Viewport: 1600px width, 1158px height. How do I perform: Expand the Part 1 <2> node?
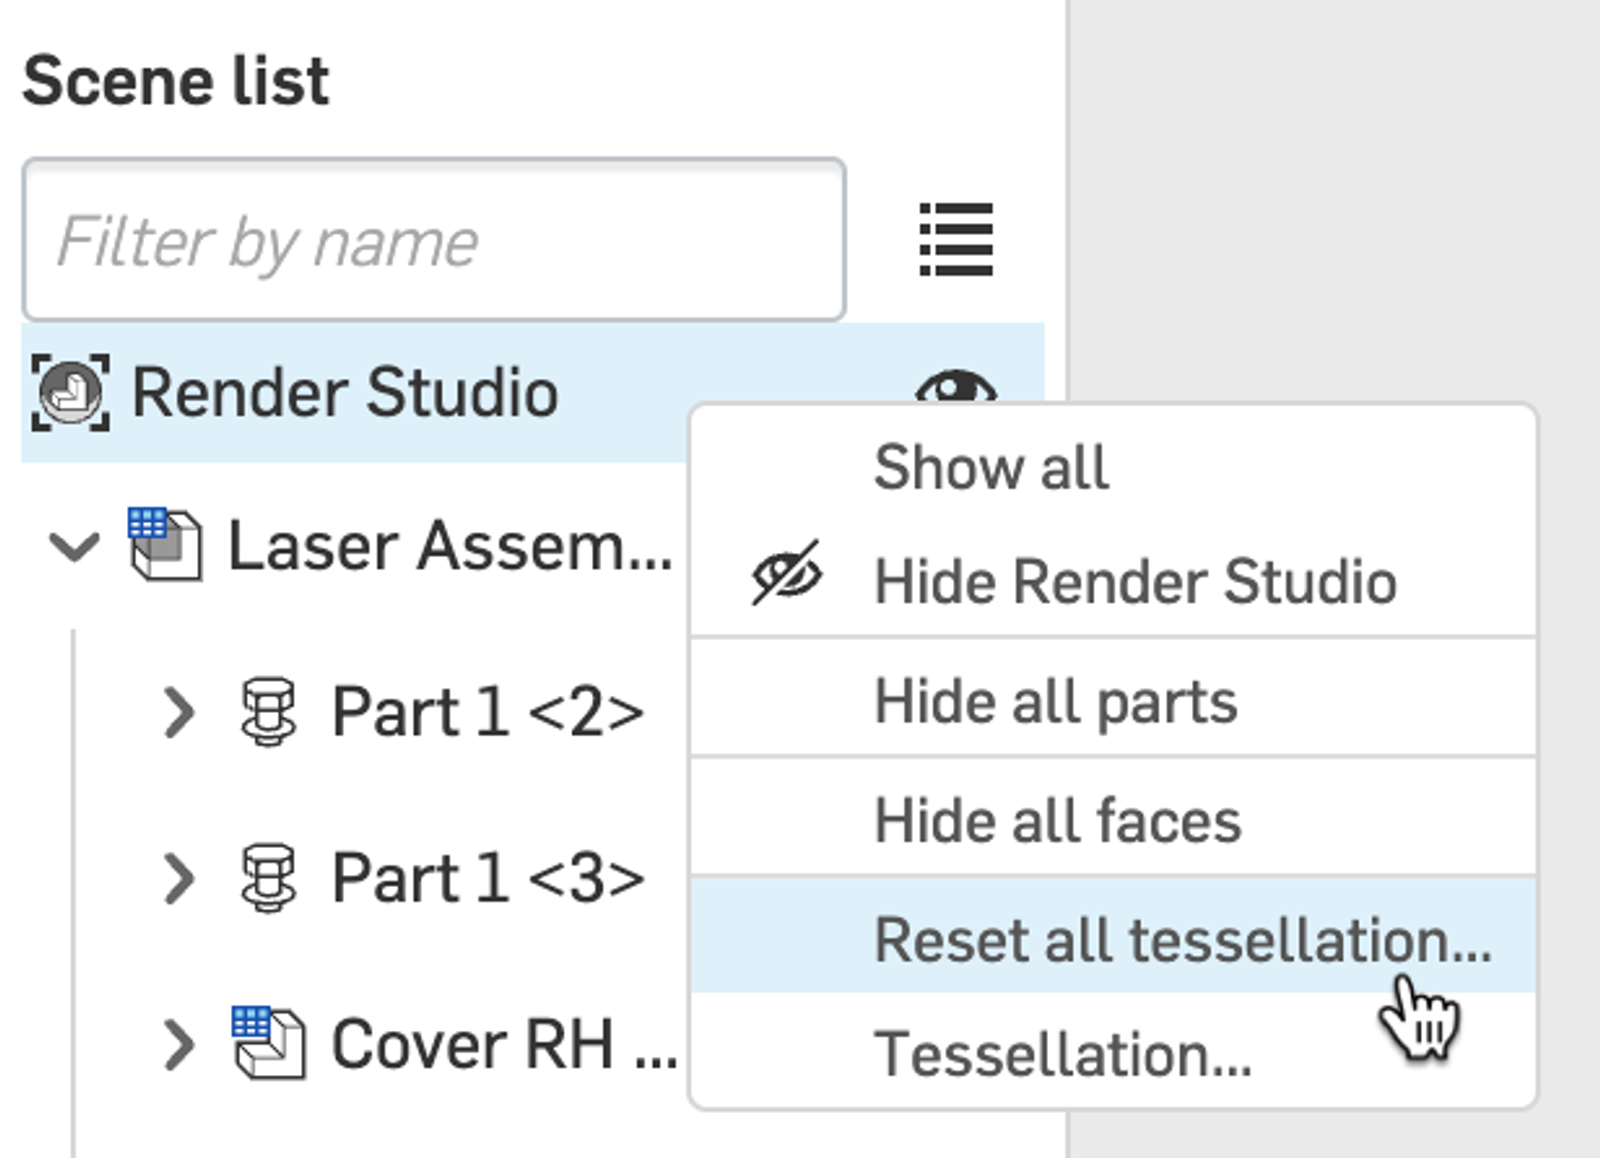point(179,712)
